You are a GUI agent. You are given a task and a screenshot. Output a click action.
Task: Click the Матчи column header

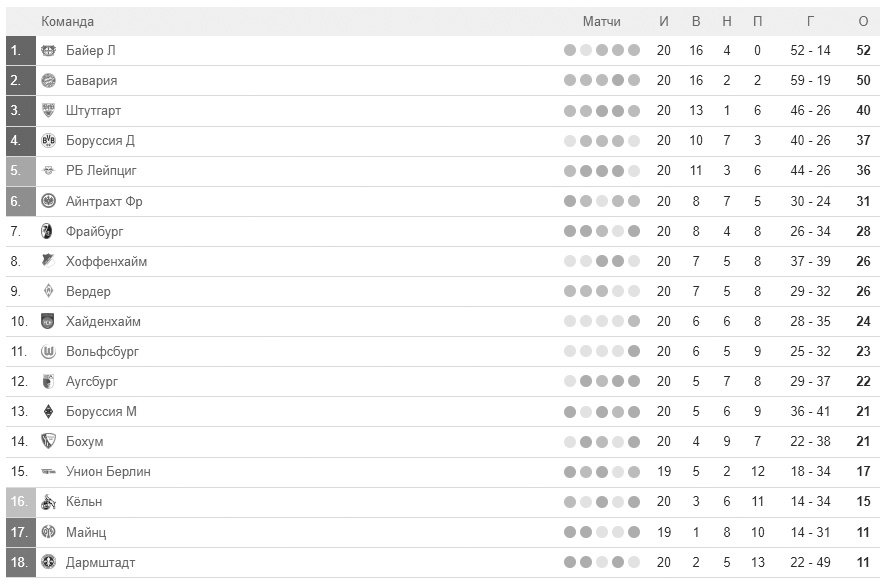pyautogui.click(x=601, y=21)
